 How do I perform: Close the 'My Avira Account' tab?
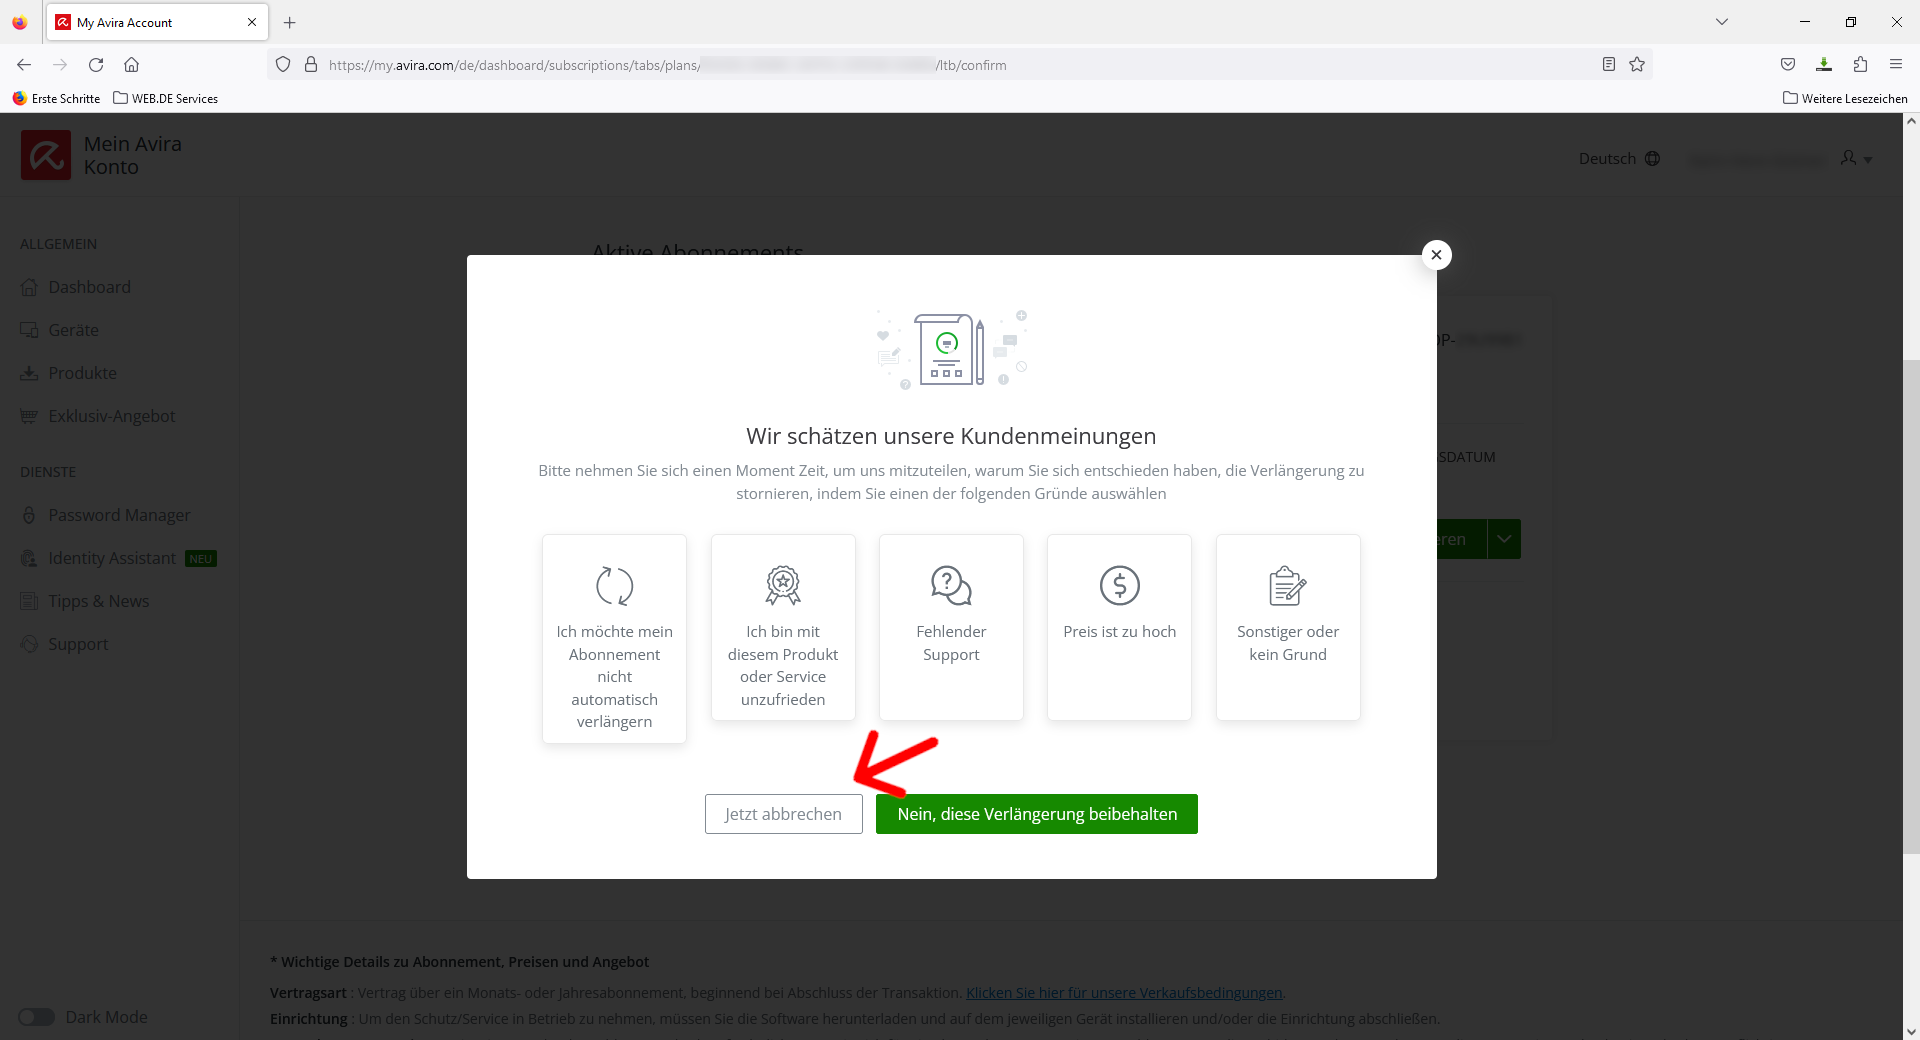pos(252,22)
